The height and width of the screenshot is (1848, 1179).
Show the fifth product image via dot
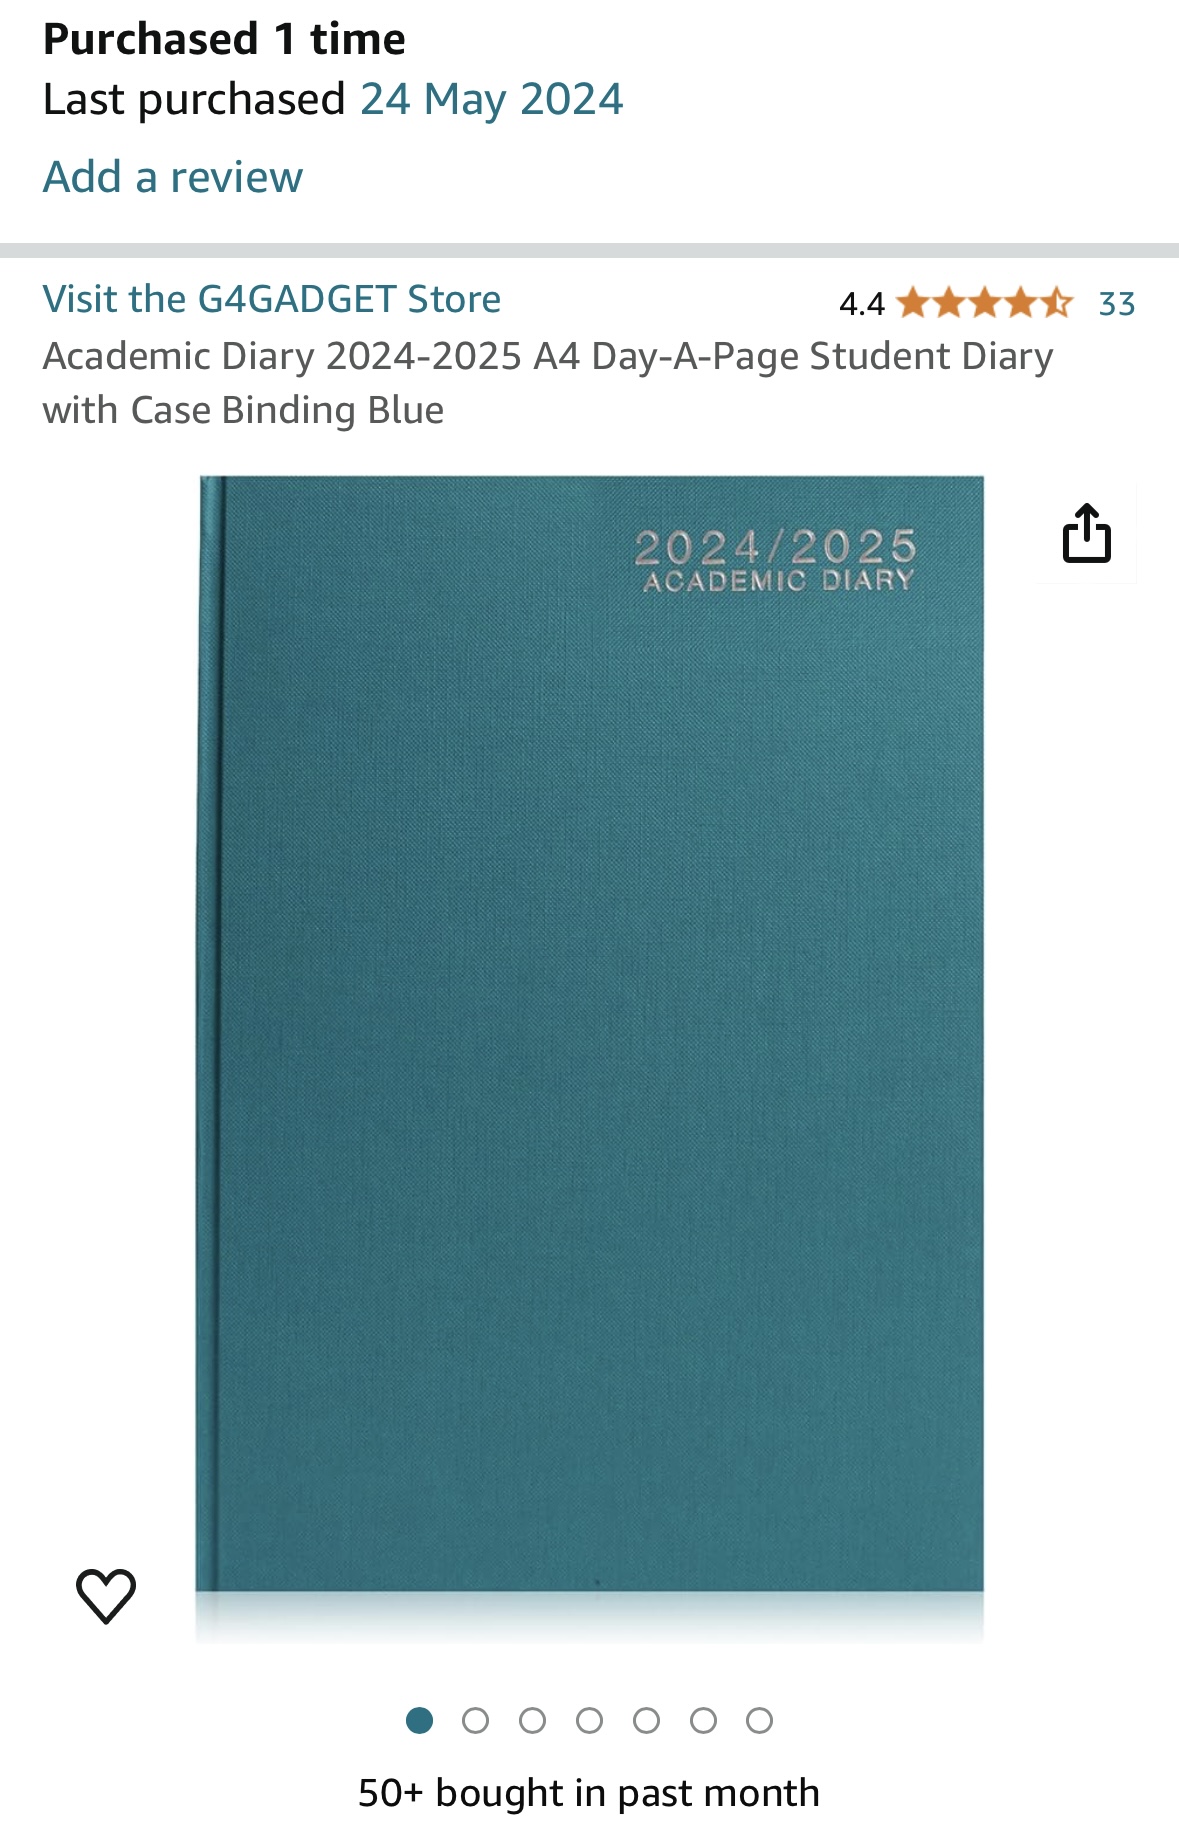point(647,1720)
